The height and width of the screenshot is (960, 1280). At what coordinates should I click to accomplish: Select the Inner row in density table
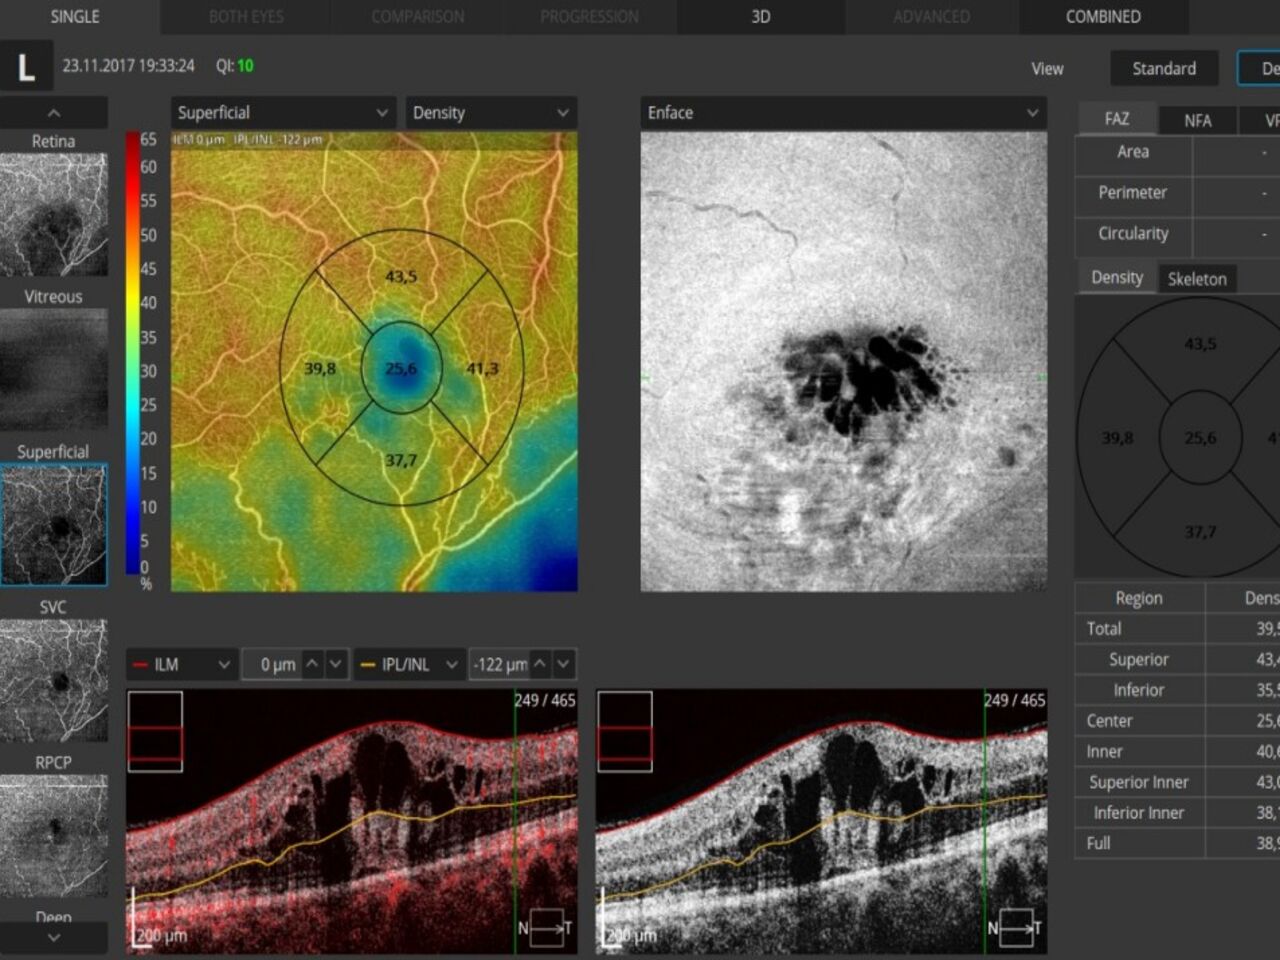point(1177,751)
